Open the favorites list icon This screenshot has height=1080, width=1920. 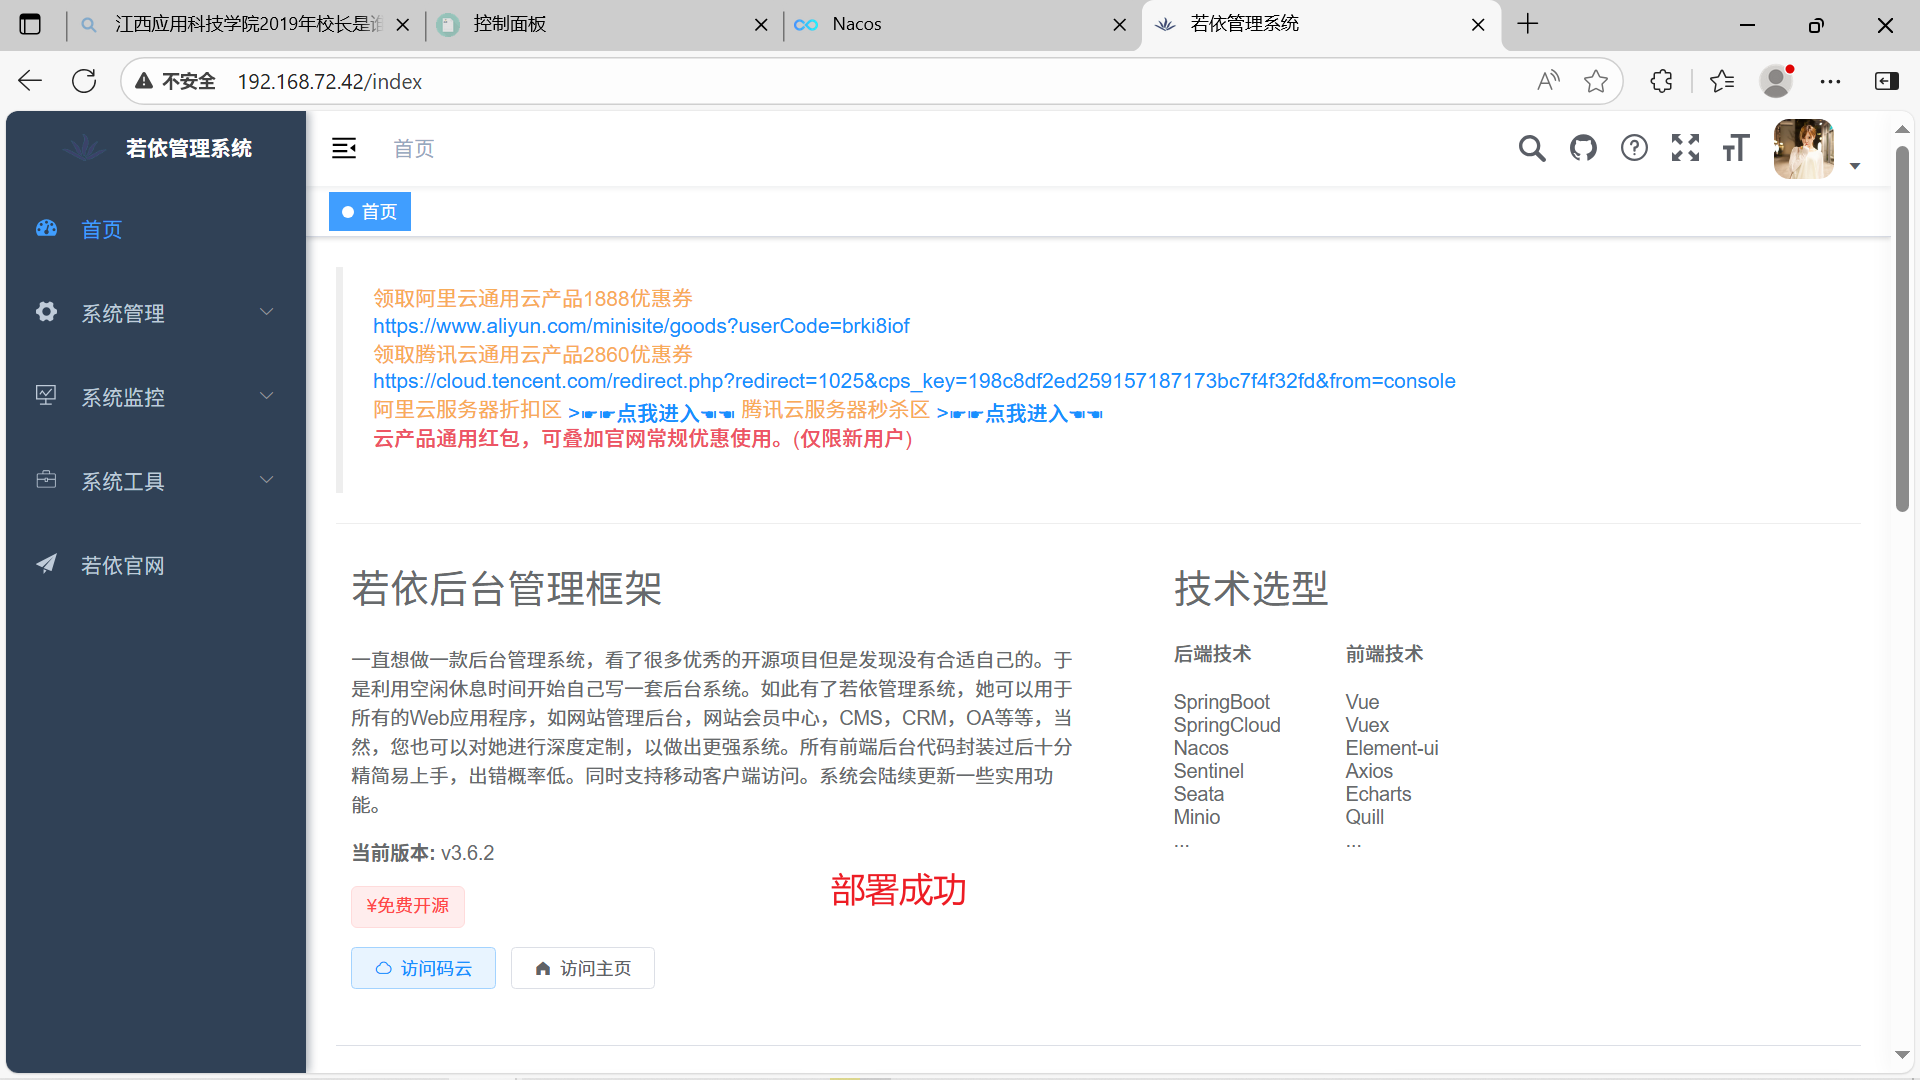tap(1722, 81)
